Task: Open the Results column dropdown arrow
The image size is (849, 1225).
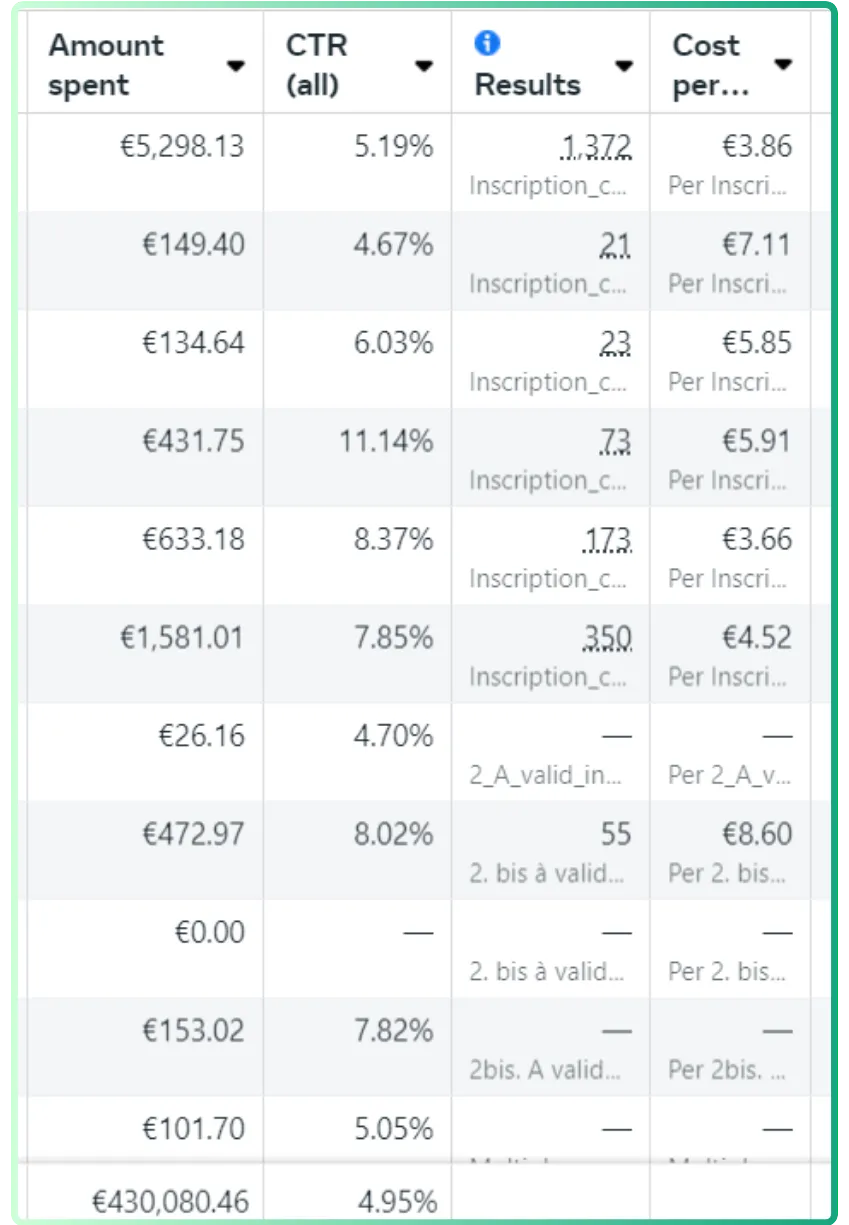Action: tap(623, 66)
